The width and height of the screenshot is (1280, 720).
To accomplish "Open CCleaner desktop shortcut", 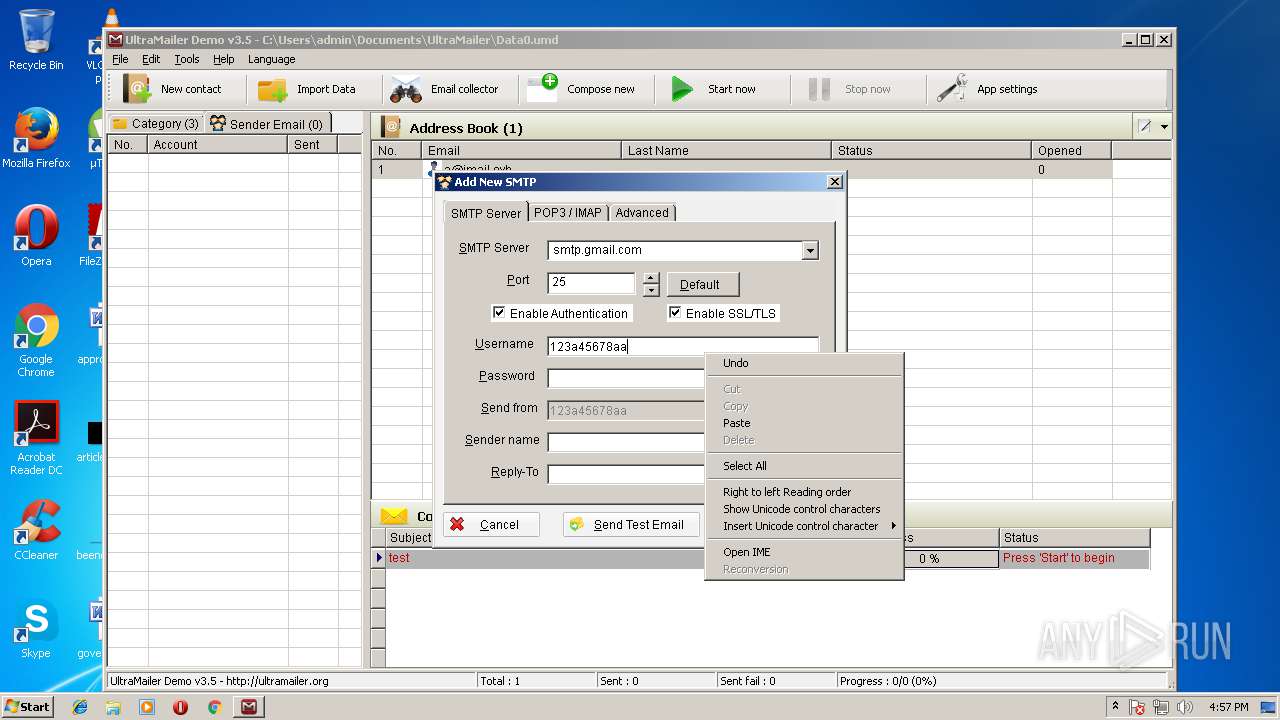I will pyautogui.click(x=36, y=530).
